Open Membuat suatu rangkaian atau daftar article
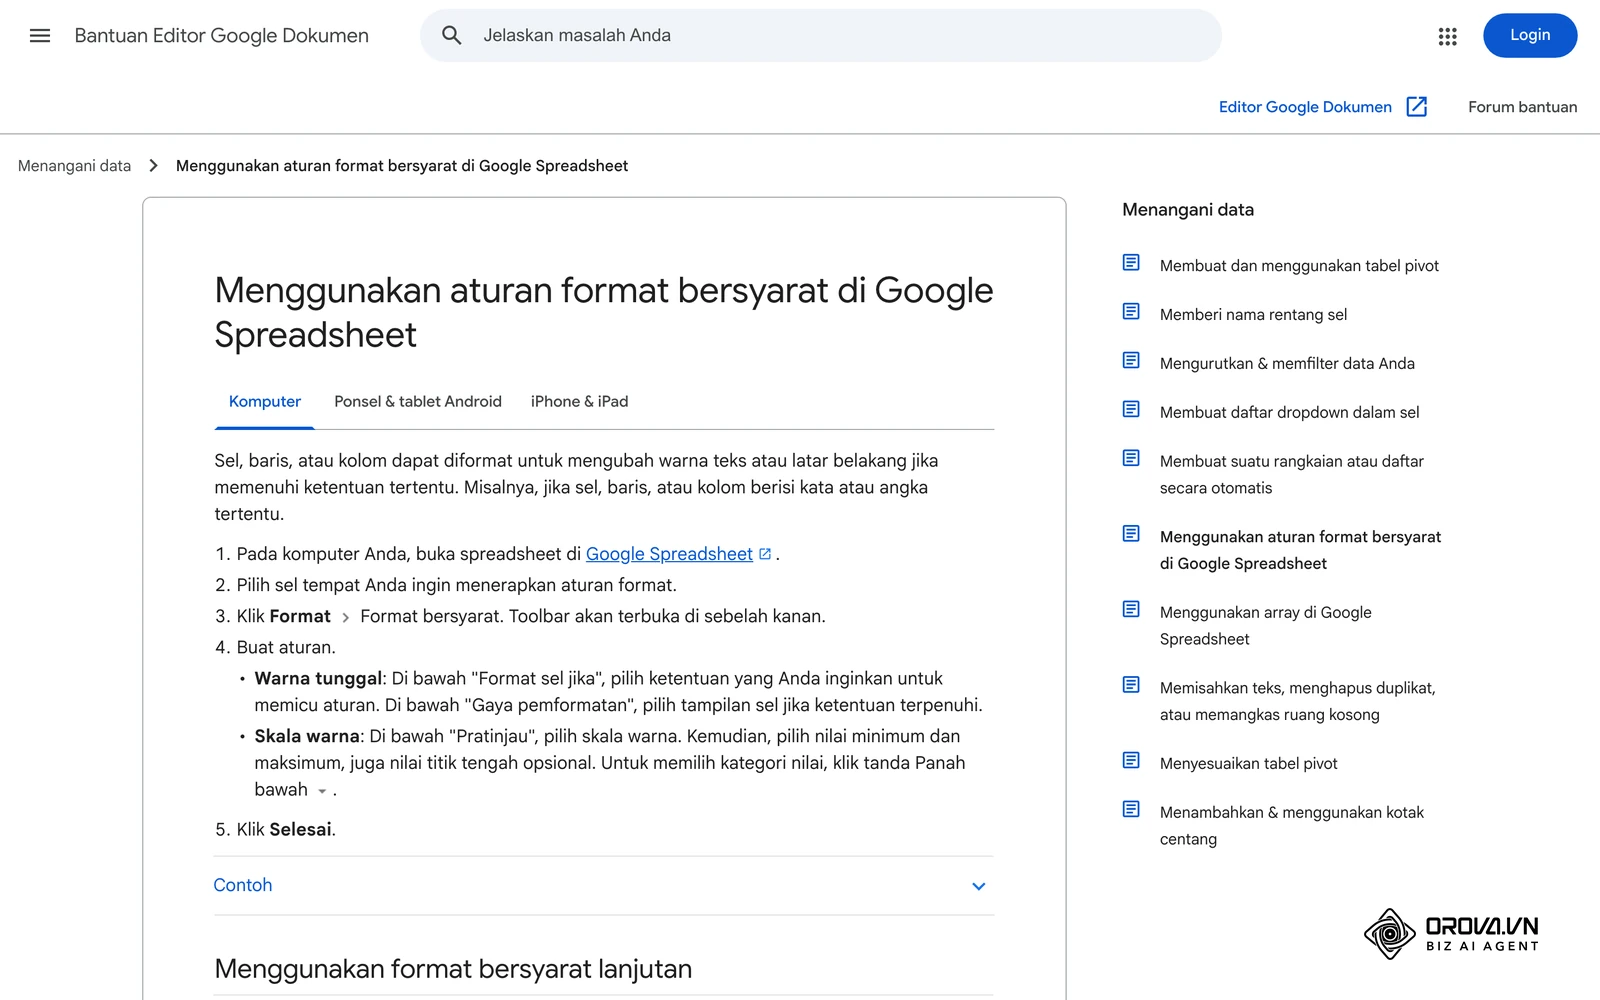Screen dimensions: 1600x1000 [1292, 475]
